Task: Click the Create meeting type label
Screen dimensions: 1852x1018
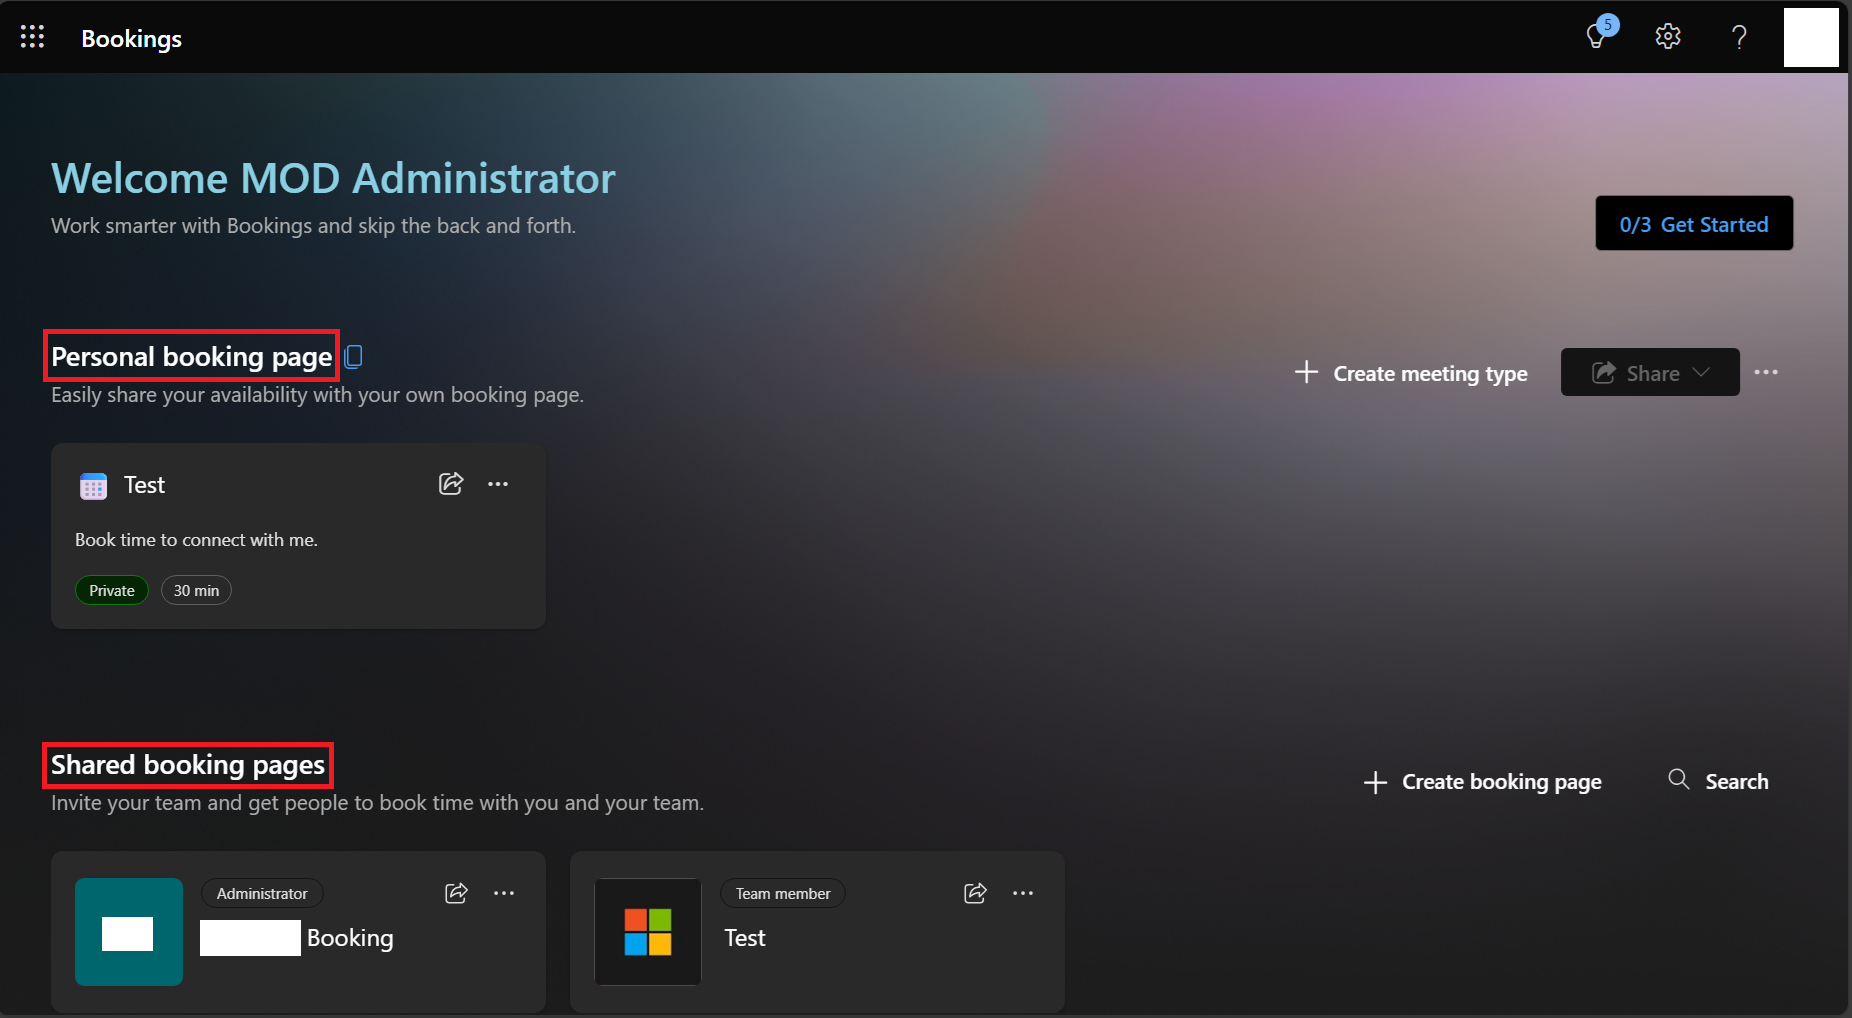Action: pos(1430,374)
